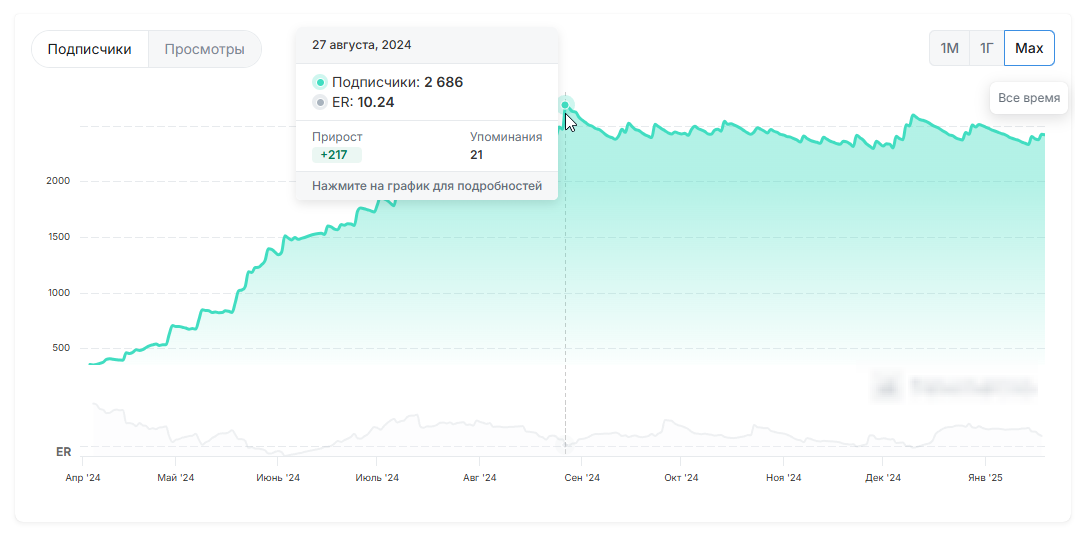Activate the Max range button
This screenshot has height=536, width=1075.
[1029, 48]
